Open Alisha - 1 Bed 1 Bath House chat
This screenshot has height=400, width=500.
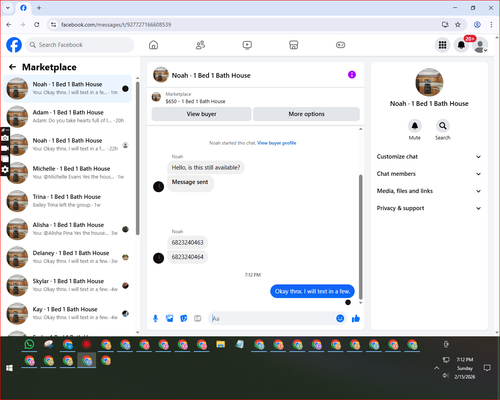[x=67, y=229]
